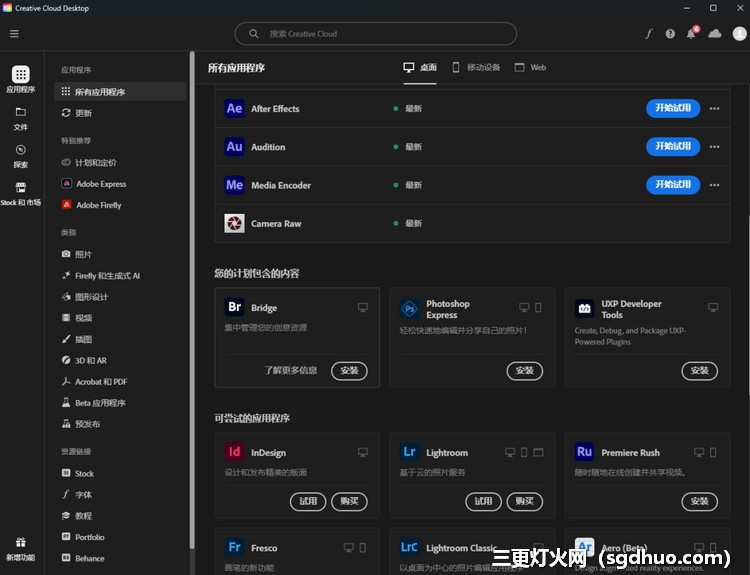The height and width of the screenshot is (575, 750).
Task: Start trial (开始试用) for After Effects
Action: pos(673,108)
